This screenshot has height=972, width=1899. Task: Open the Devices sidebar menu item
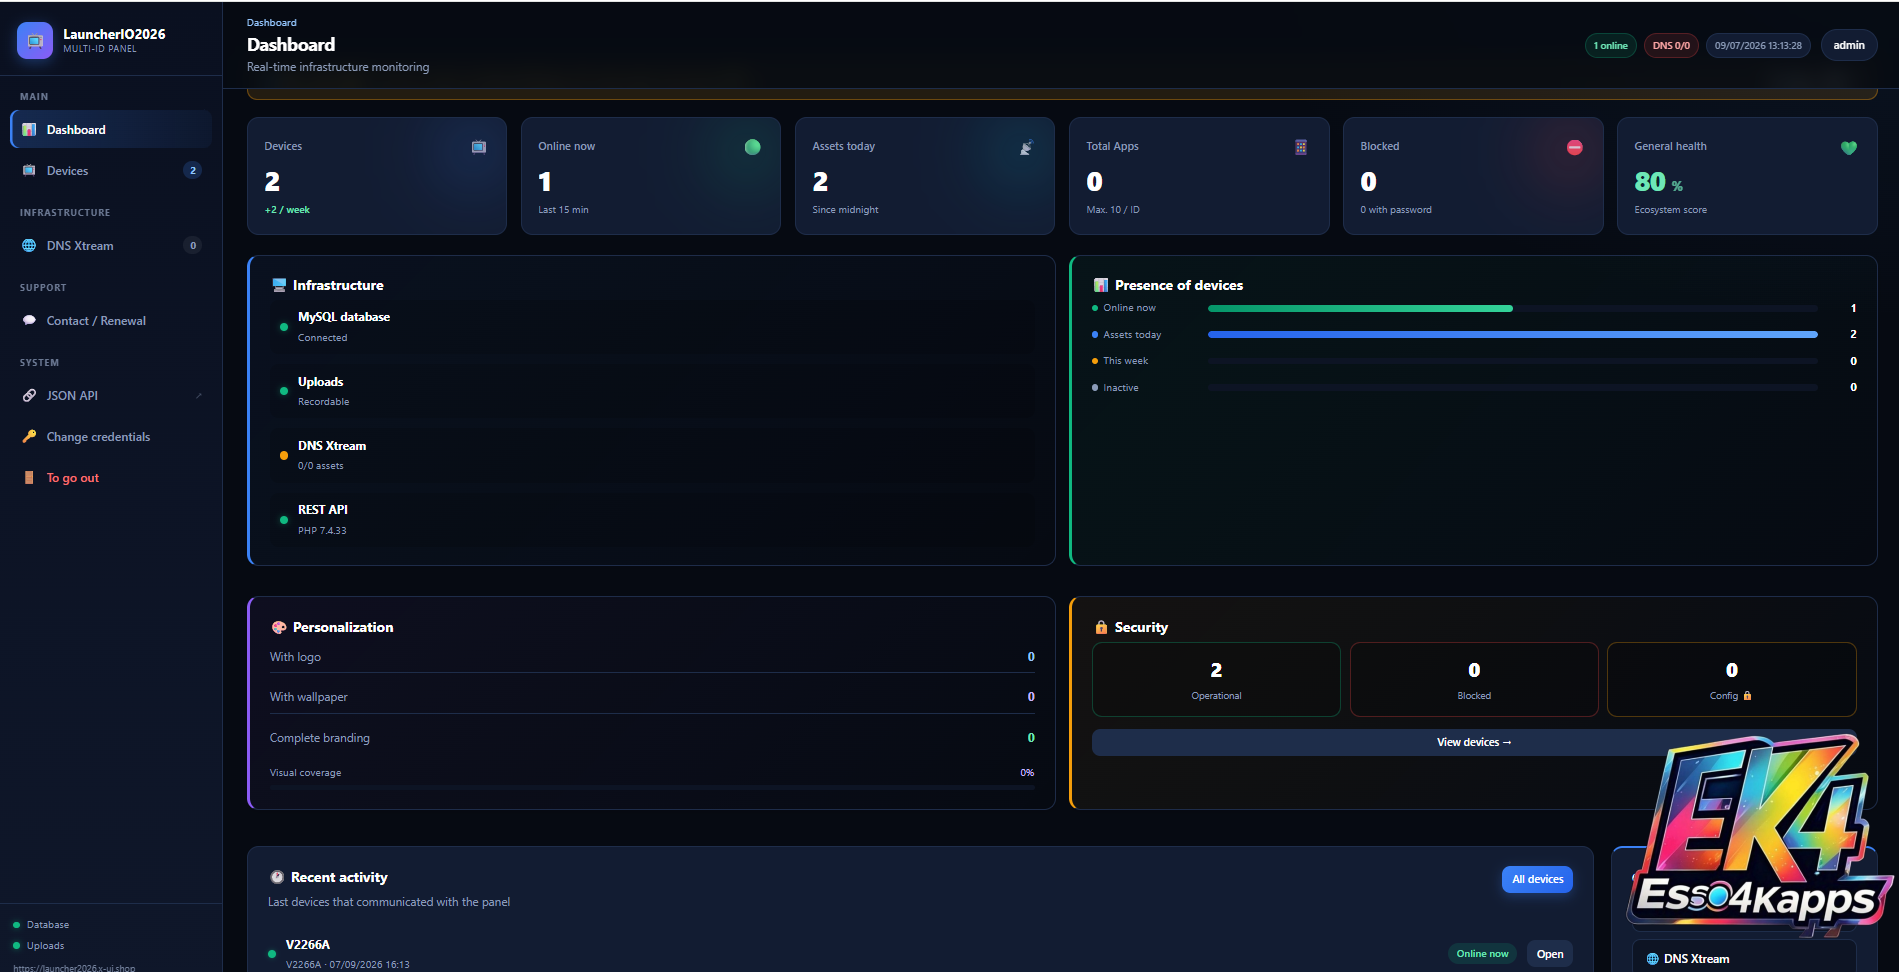[111, 171]
